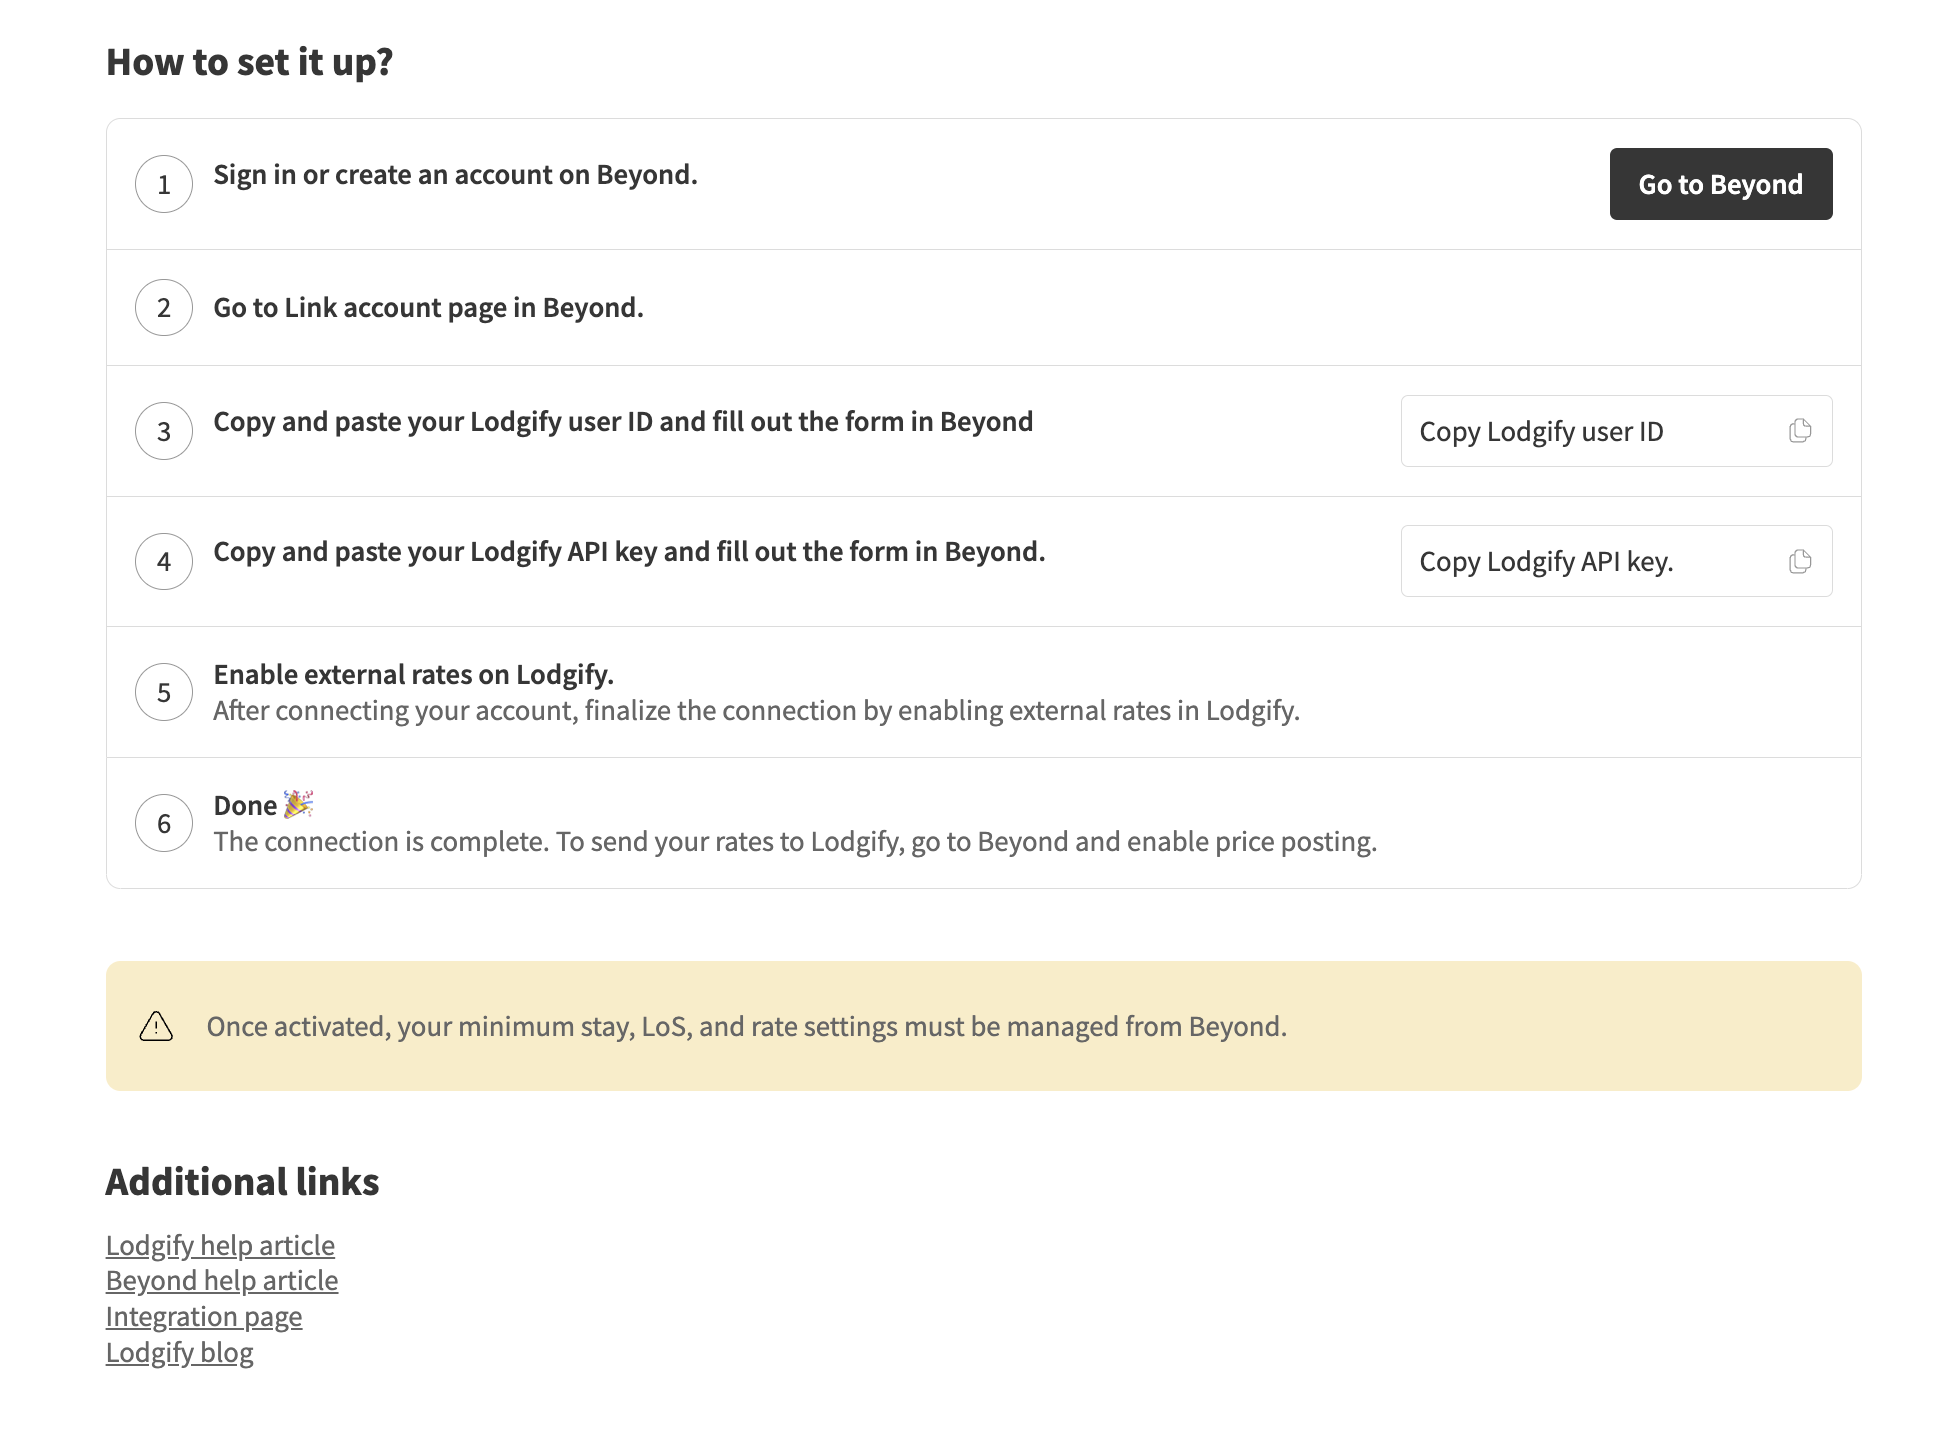Viewport: 1958px width, 1436px height.
Task: Open the Integration page link
Action: 204,1316
